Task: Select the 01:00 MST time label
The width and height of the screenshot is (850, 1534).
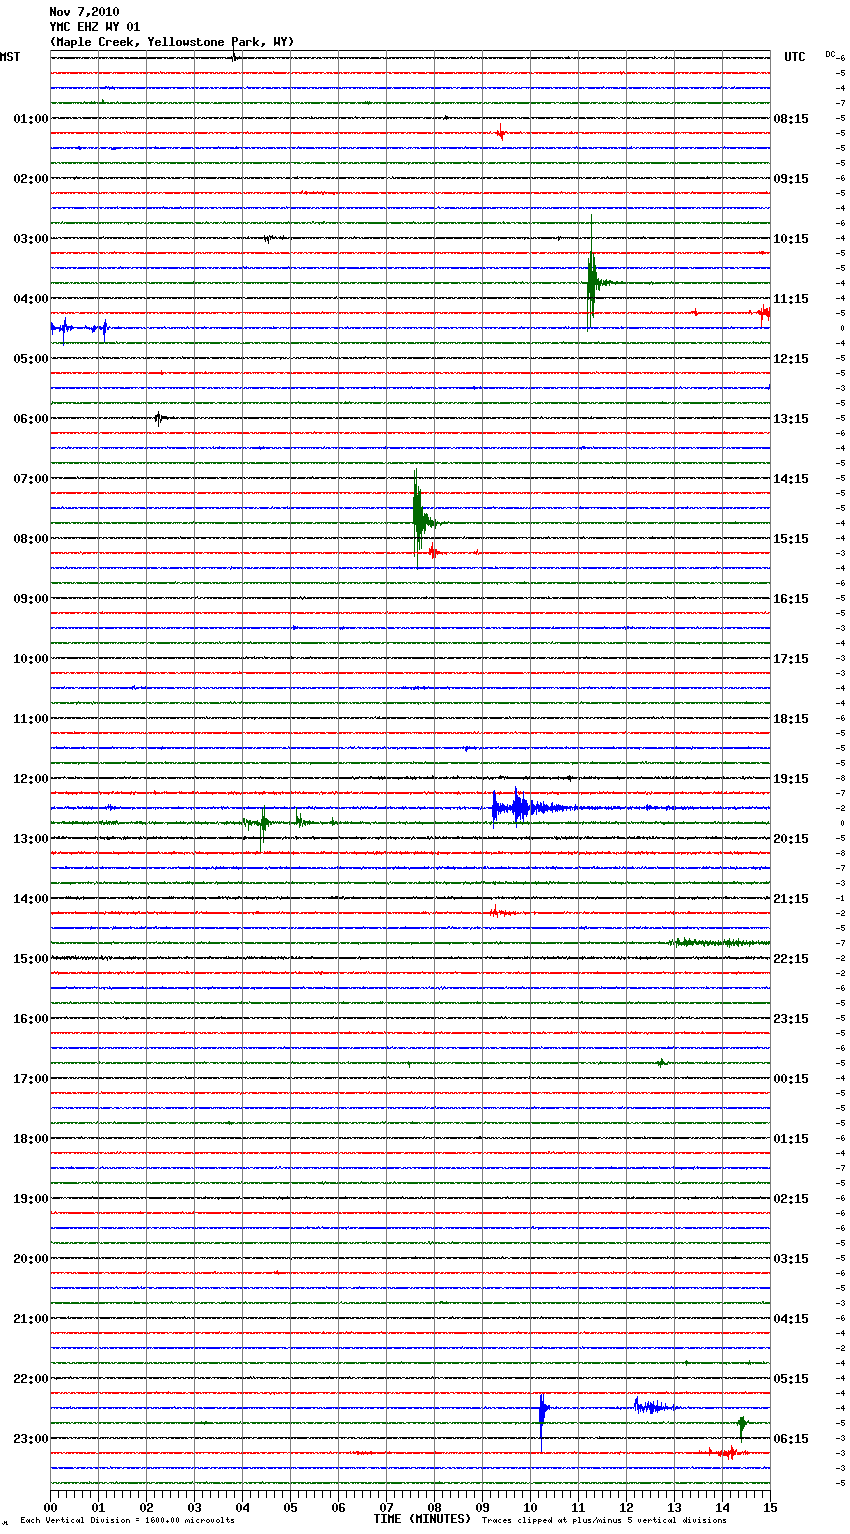Action: [x=30, y=119]
